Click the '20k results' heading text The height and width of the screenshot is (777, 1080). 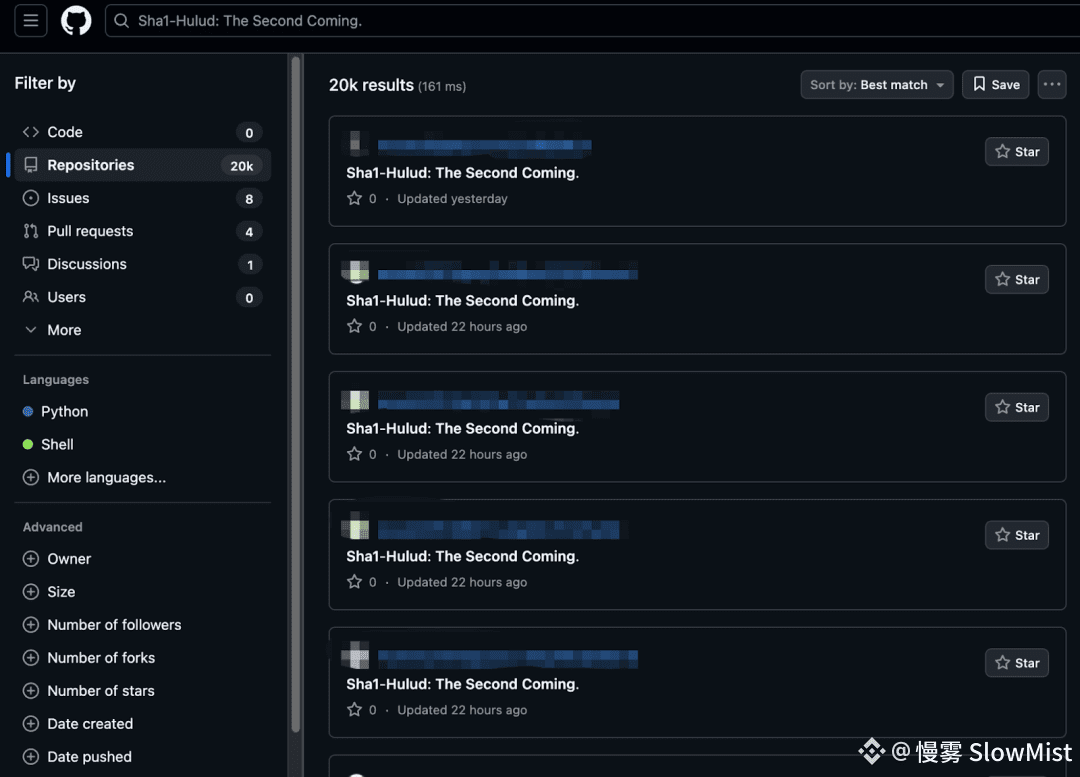pyautogui.click(x=371, y=85)
